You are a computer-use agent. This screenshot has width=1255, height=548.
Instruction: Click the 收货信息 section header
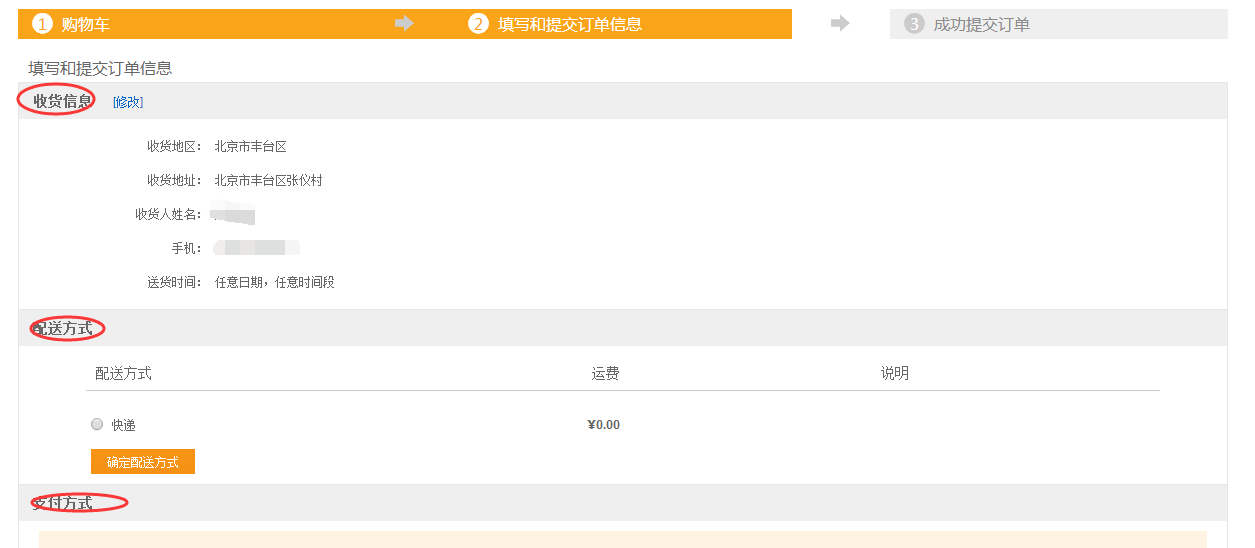pos(63,101)
